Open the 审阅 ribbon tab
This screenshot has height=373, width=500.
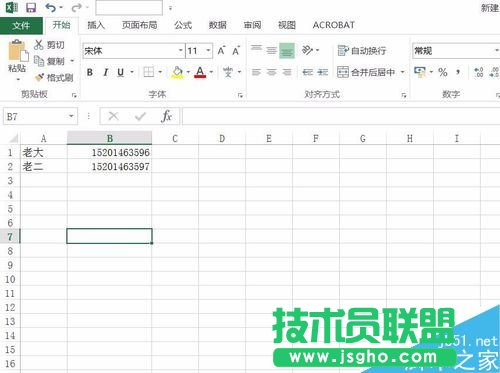tap(252, 25)
